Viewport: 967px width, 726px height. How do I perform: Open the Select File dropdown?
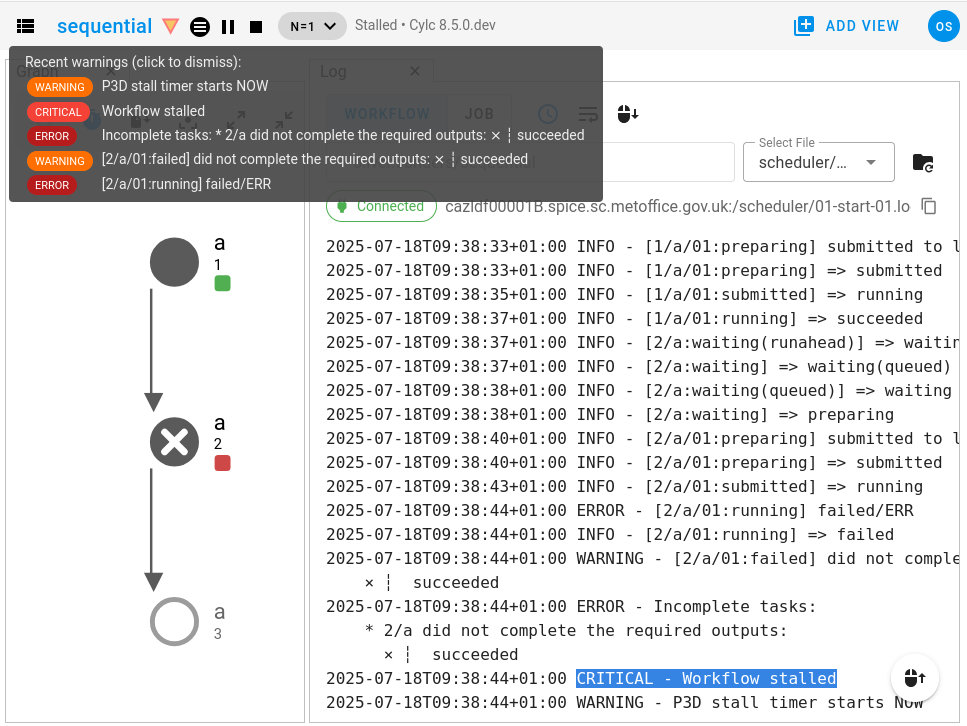[818, 162]
